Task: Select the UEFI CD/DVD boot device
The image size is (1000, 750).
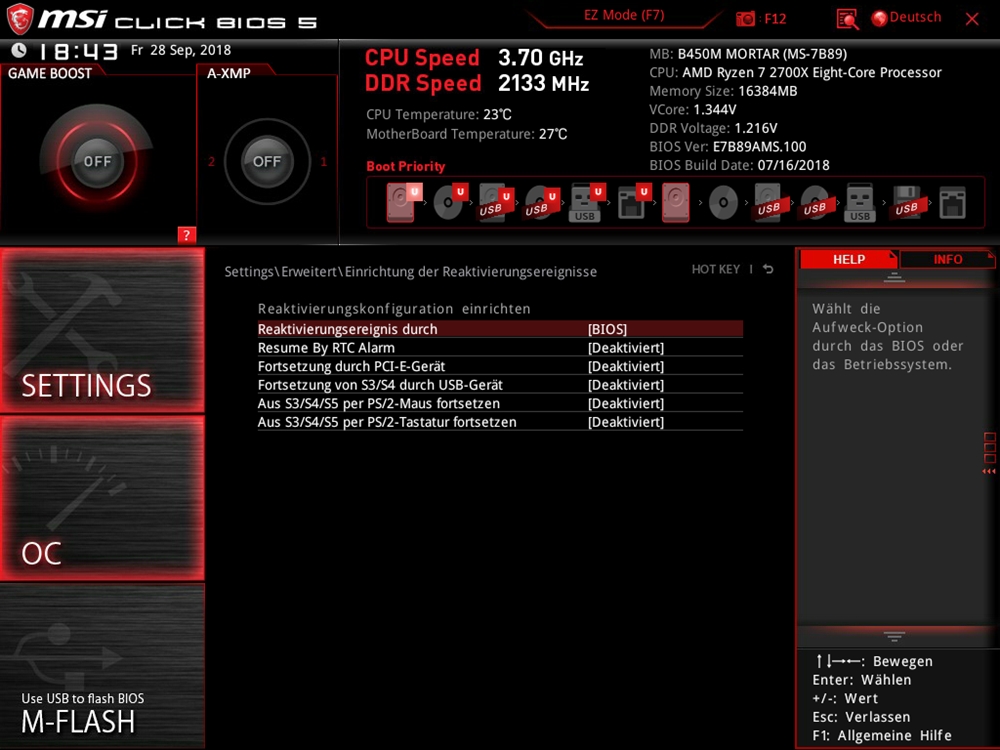Action: [450, 203]
